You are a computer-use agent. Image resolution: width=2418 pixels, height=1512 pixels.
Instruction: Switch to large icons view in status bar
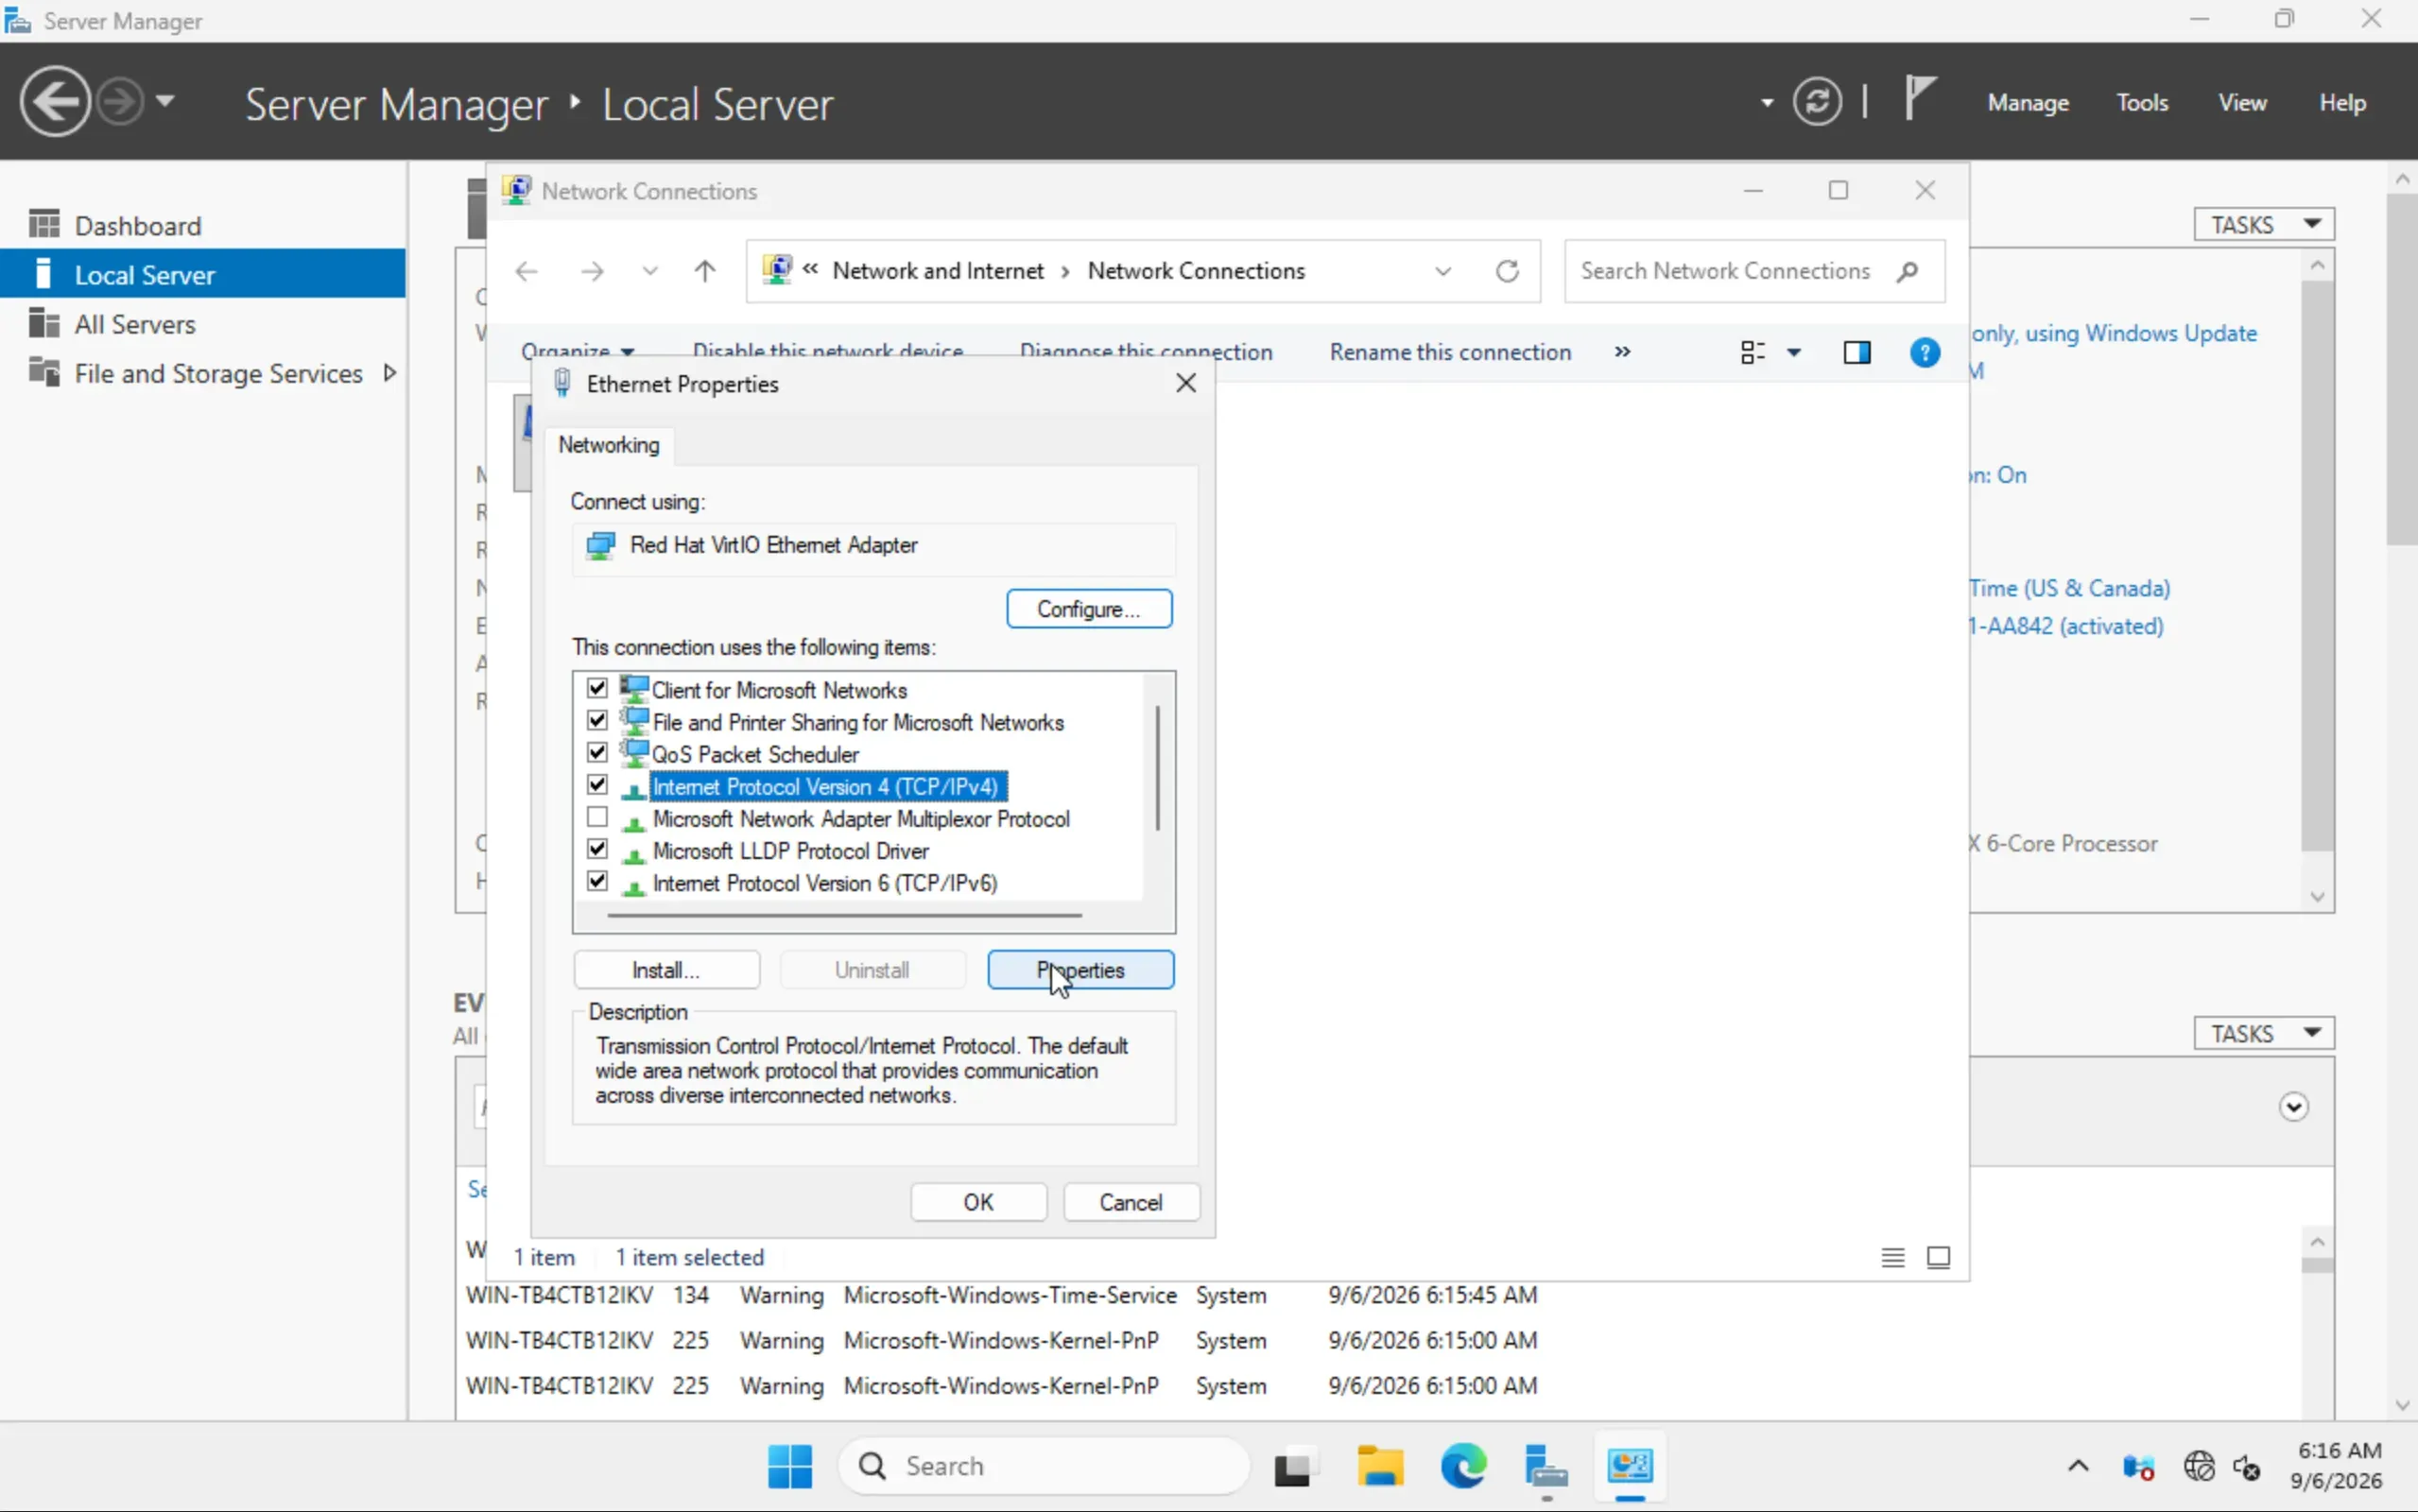pos(1938,1257)
